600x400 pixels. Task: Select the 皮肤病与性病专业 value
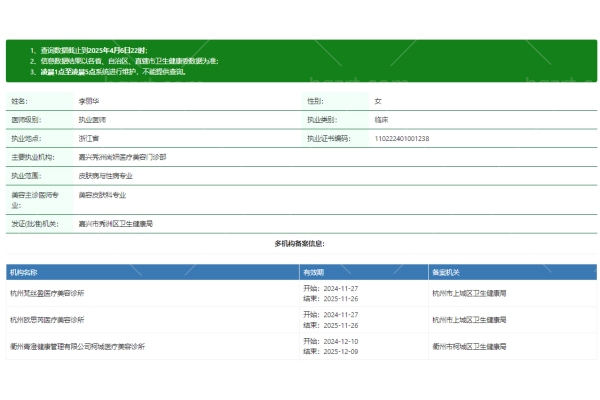(105, 176)
